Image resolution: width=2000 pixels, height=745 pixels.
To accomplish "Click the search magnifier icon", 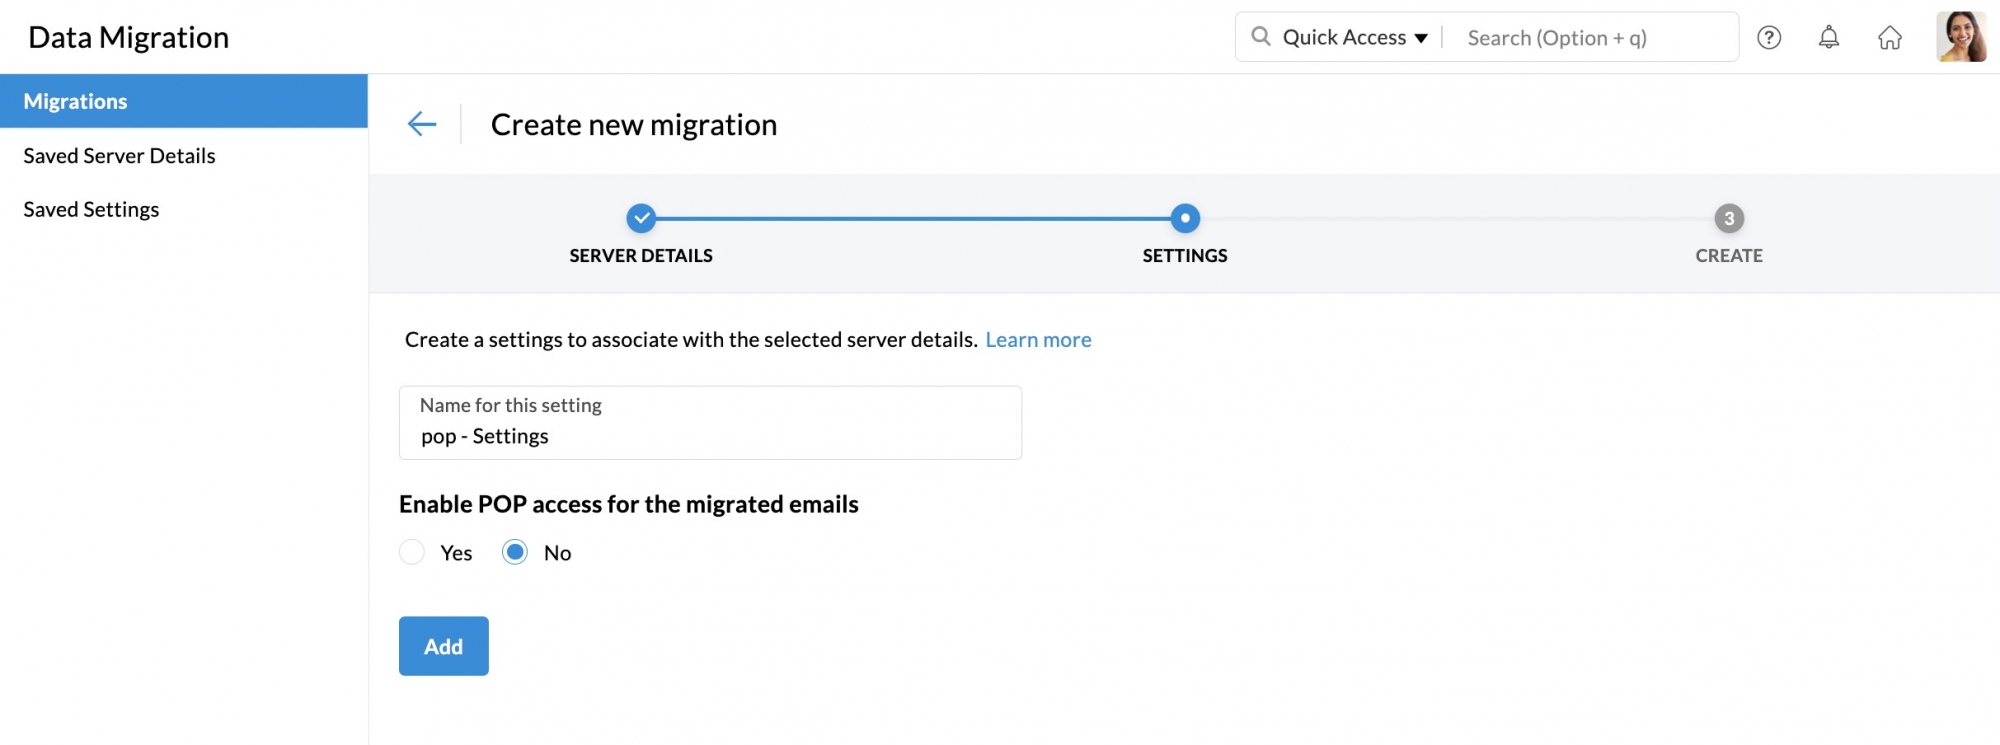I will click(1261, 37).
